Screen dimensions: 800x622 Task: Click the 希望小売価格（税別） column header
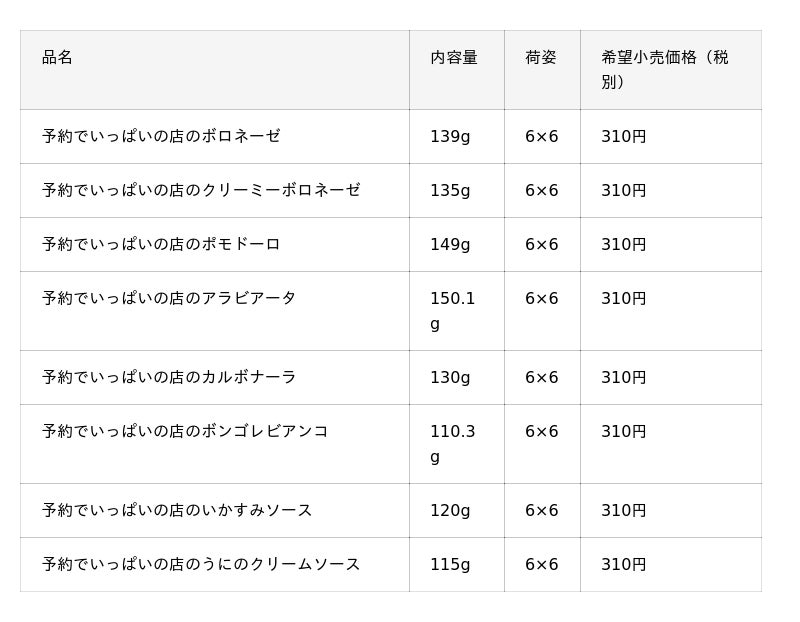click(x=665, y=70)
